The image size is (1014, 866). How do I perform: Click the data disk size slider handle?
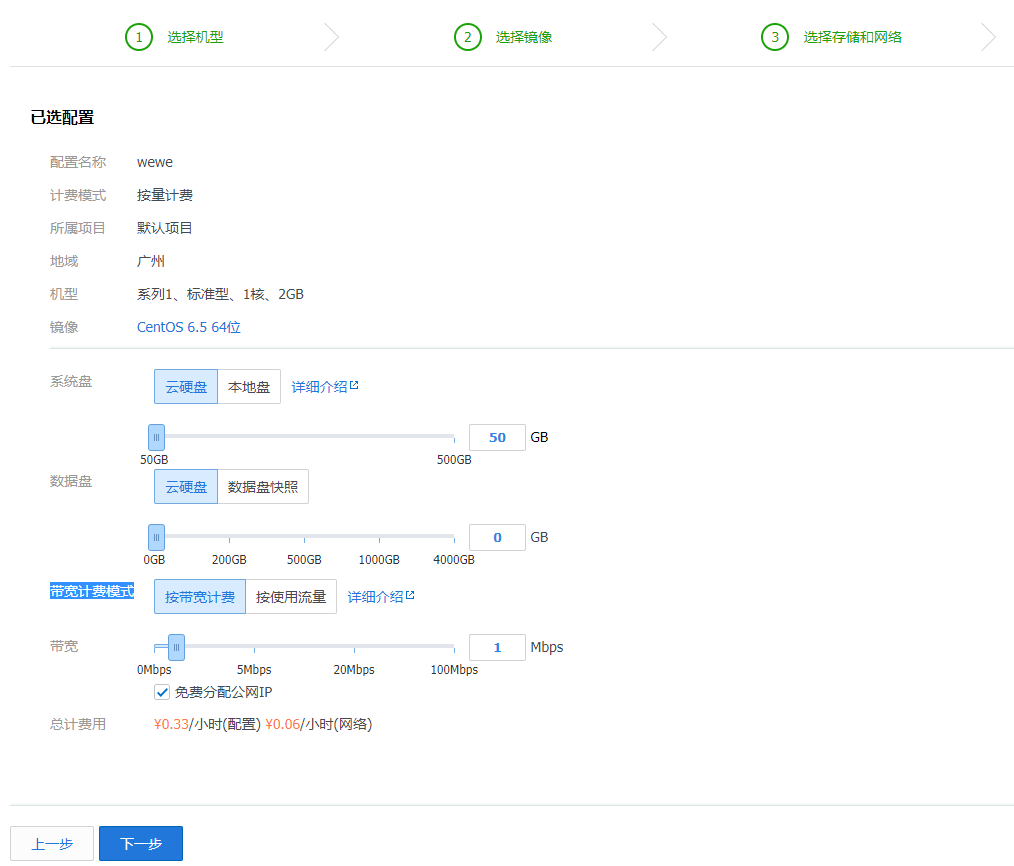pyautogui.click(x=156, y=537)
